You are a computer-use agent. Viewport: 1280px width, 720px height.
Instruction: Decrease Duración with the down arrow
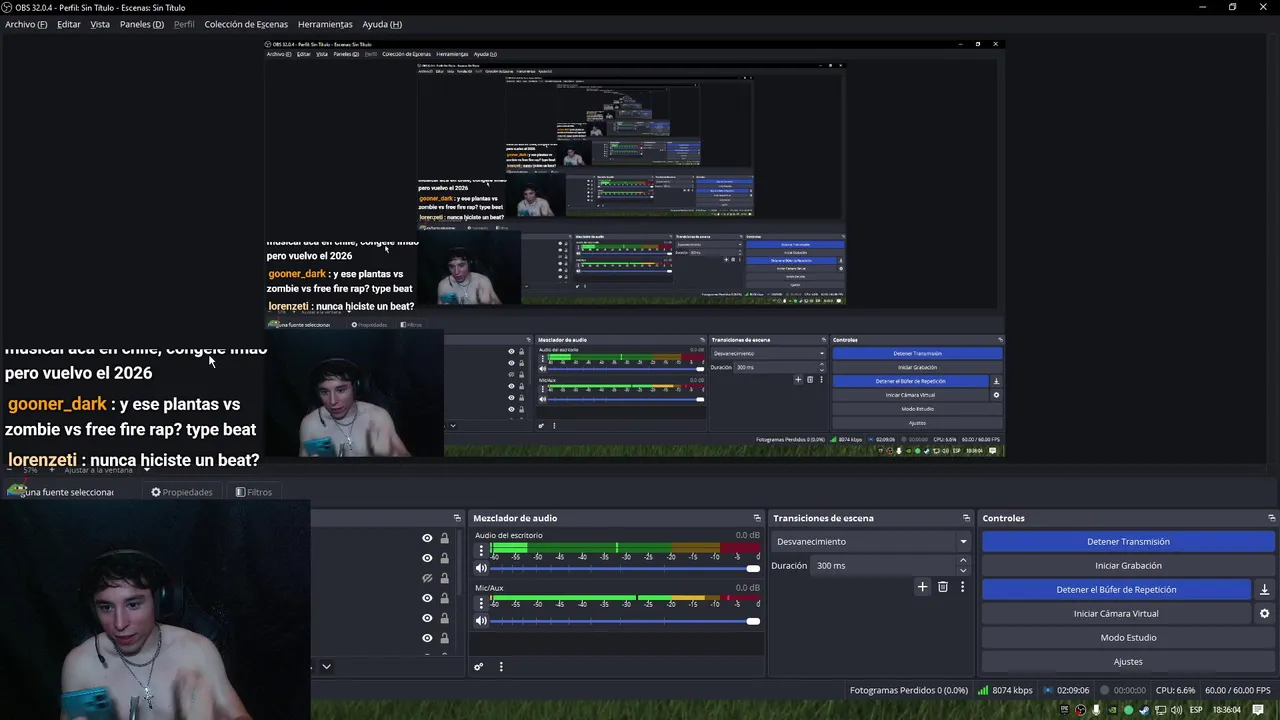(963, 570)
